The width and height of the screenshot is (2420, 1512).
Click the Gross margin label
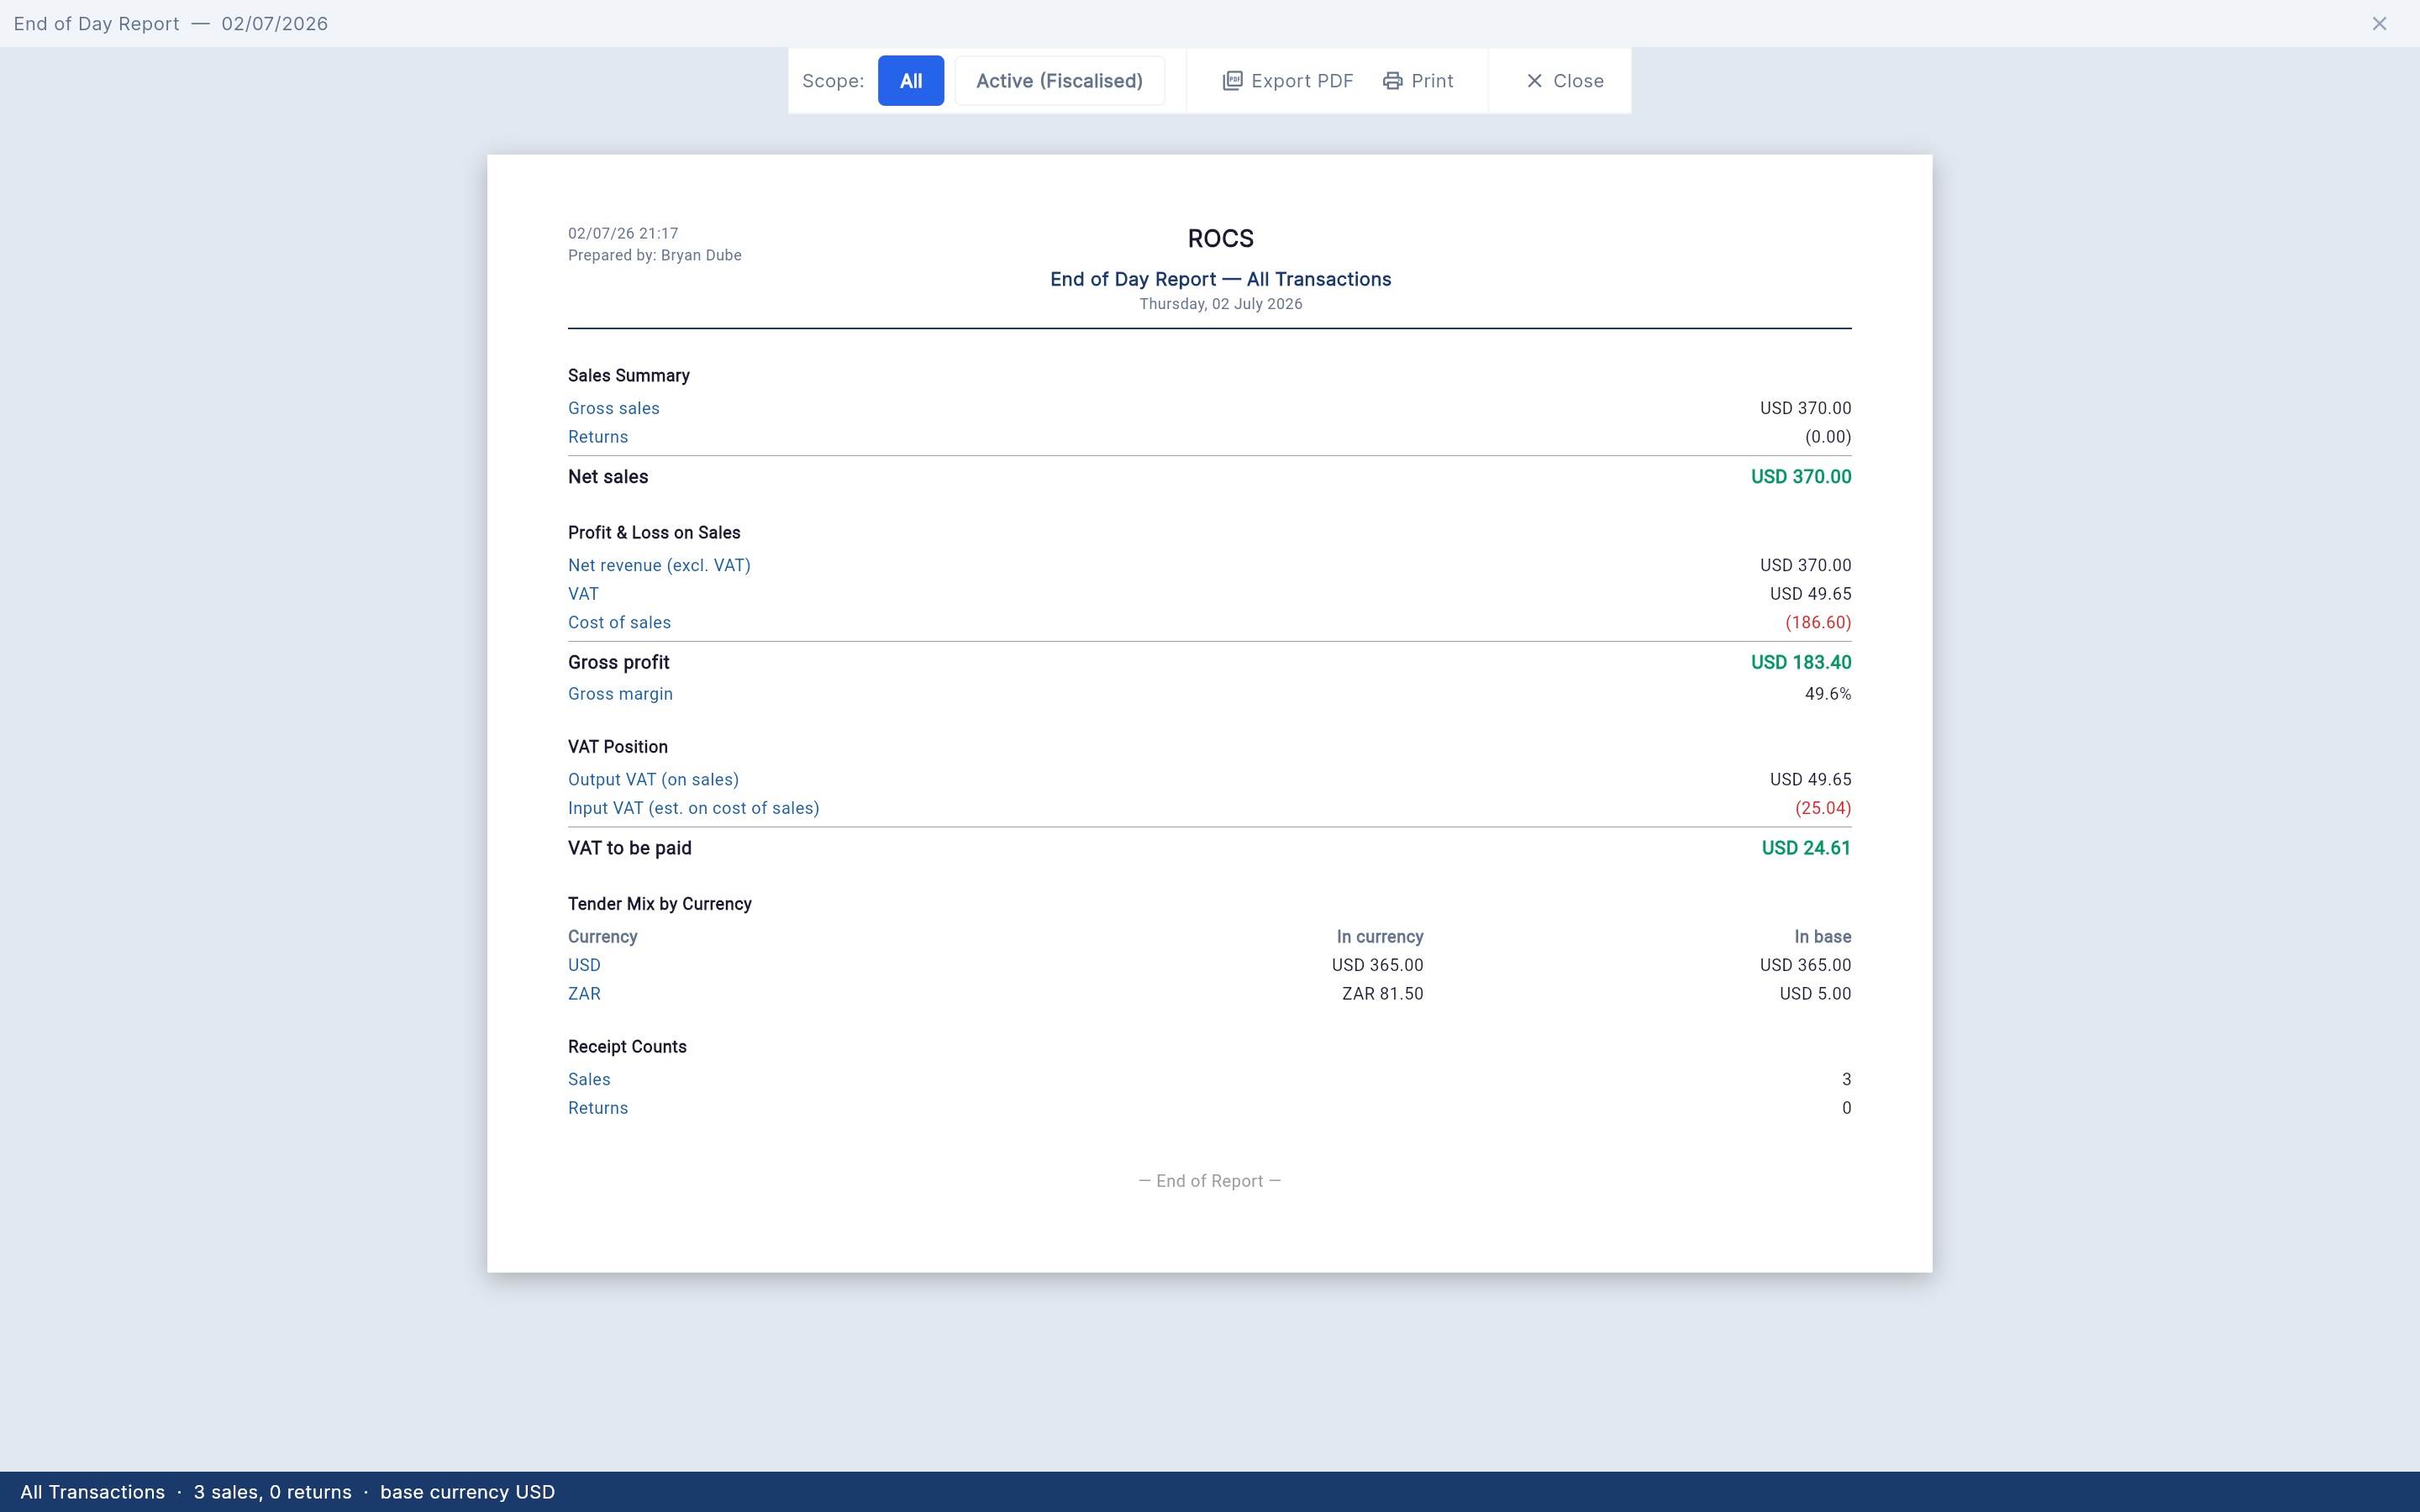point(620,694)
